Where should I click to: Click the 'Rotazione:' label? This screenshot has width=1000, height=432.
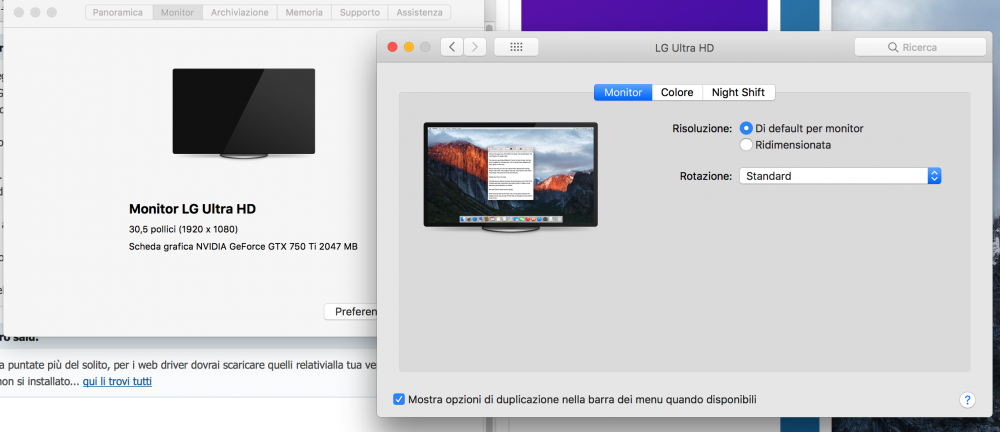(x=706, y=176)
